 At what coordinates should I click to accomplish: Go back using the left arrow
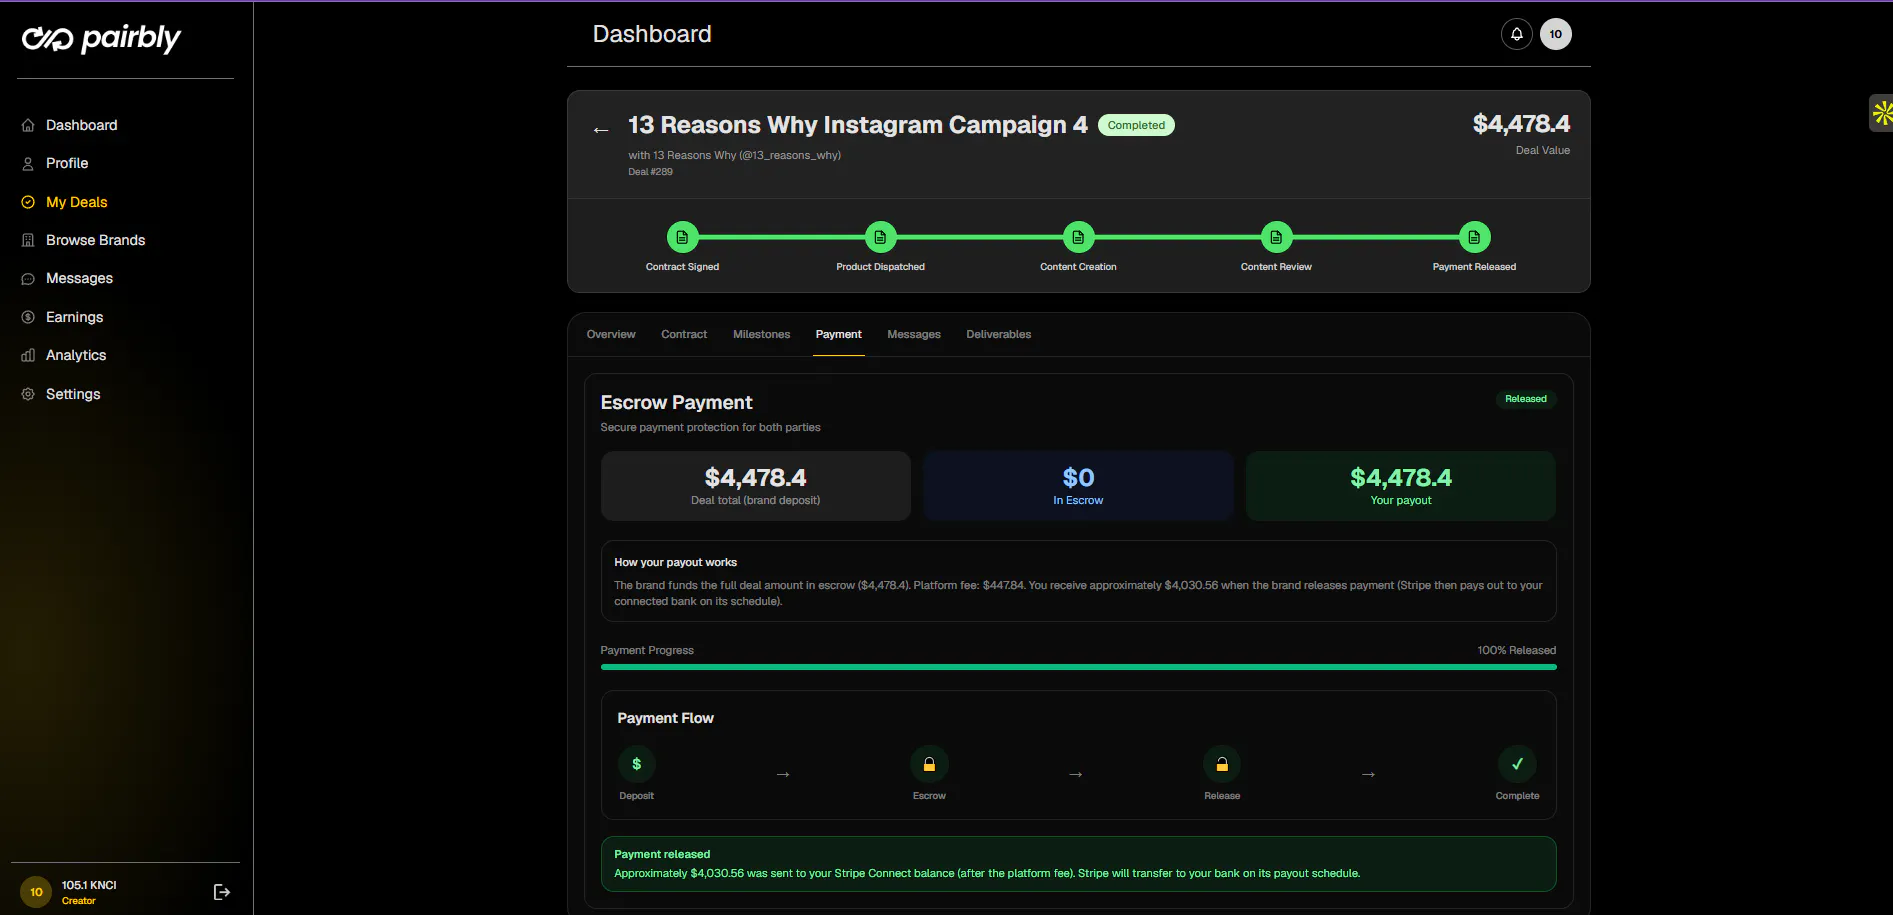(x=601, y=130)
